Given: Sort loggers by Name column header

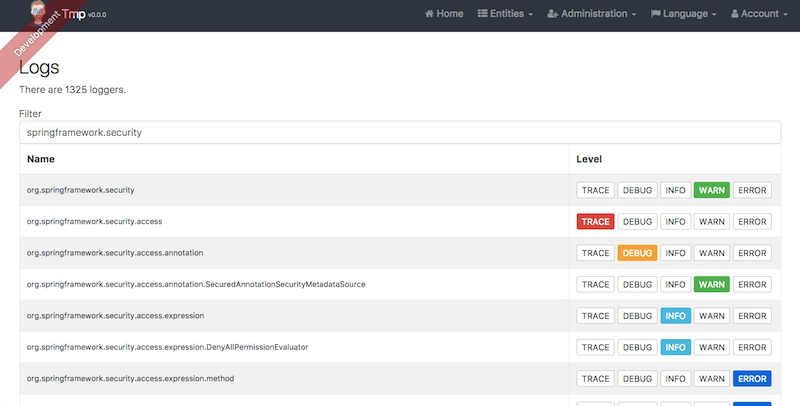Looking at the screenshot, I should pyautogui.click(x=41, y=159).
